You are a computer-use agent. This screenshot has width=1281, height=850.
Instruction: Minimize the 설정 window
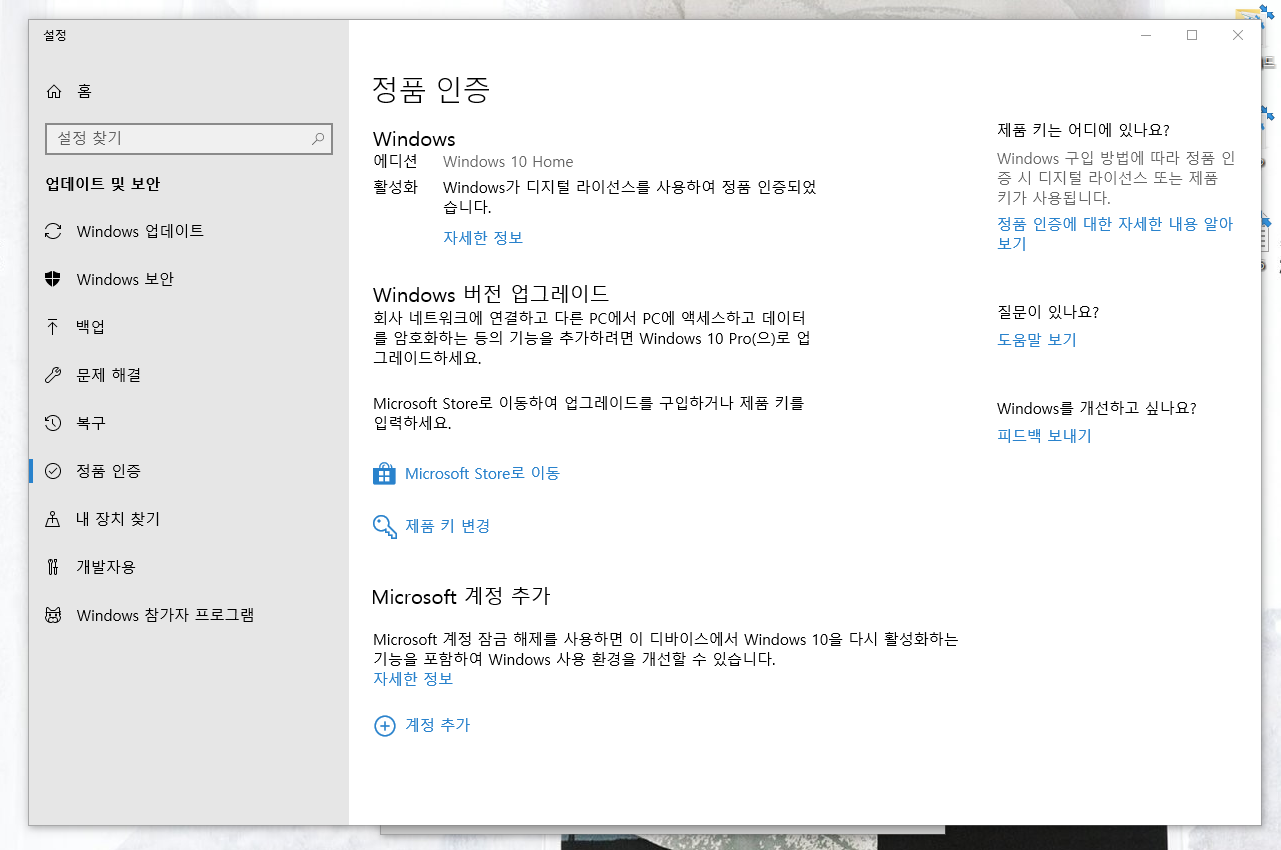pyautogui.click(x=1146, y=35)
